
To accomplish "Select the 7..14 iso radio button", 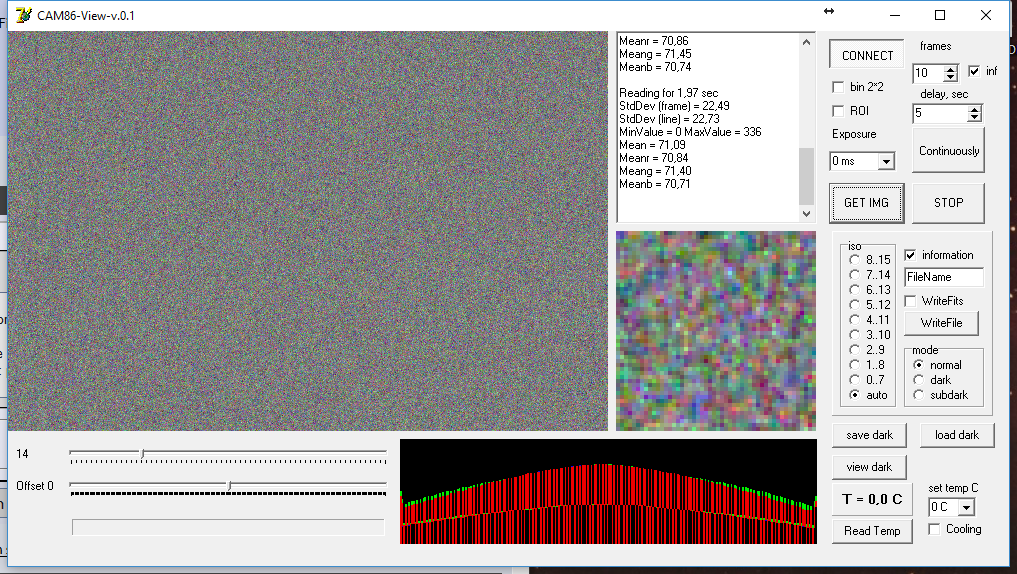I will [x=854, y=274].
